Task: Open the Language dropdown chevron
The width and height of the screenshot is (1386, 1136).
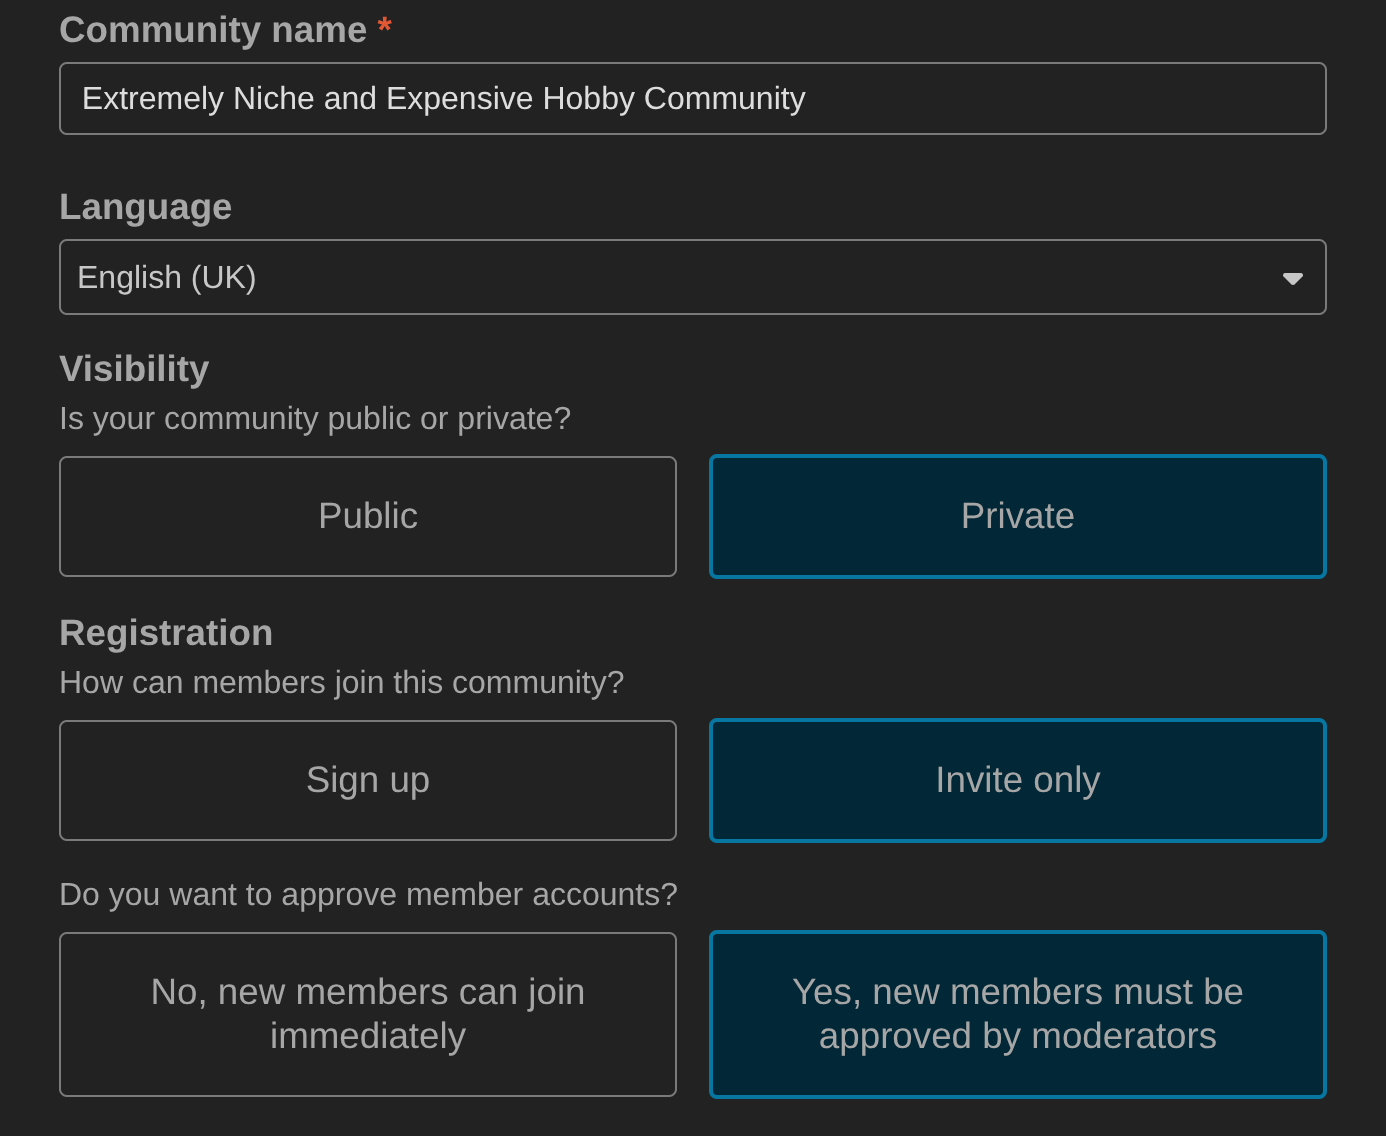Action: [1291, 277]
